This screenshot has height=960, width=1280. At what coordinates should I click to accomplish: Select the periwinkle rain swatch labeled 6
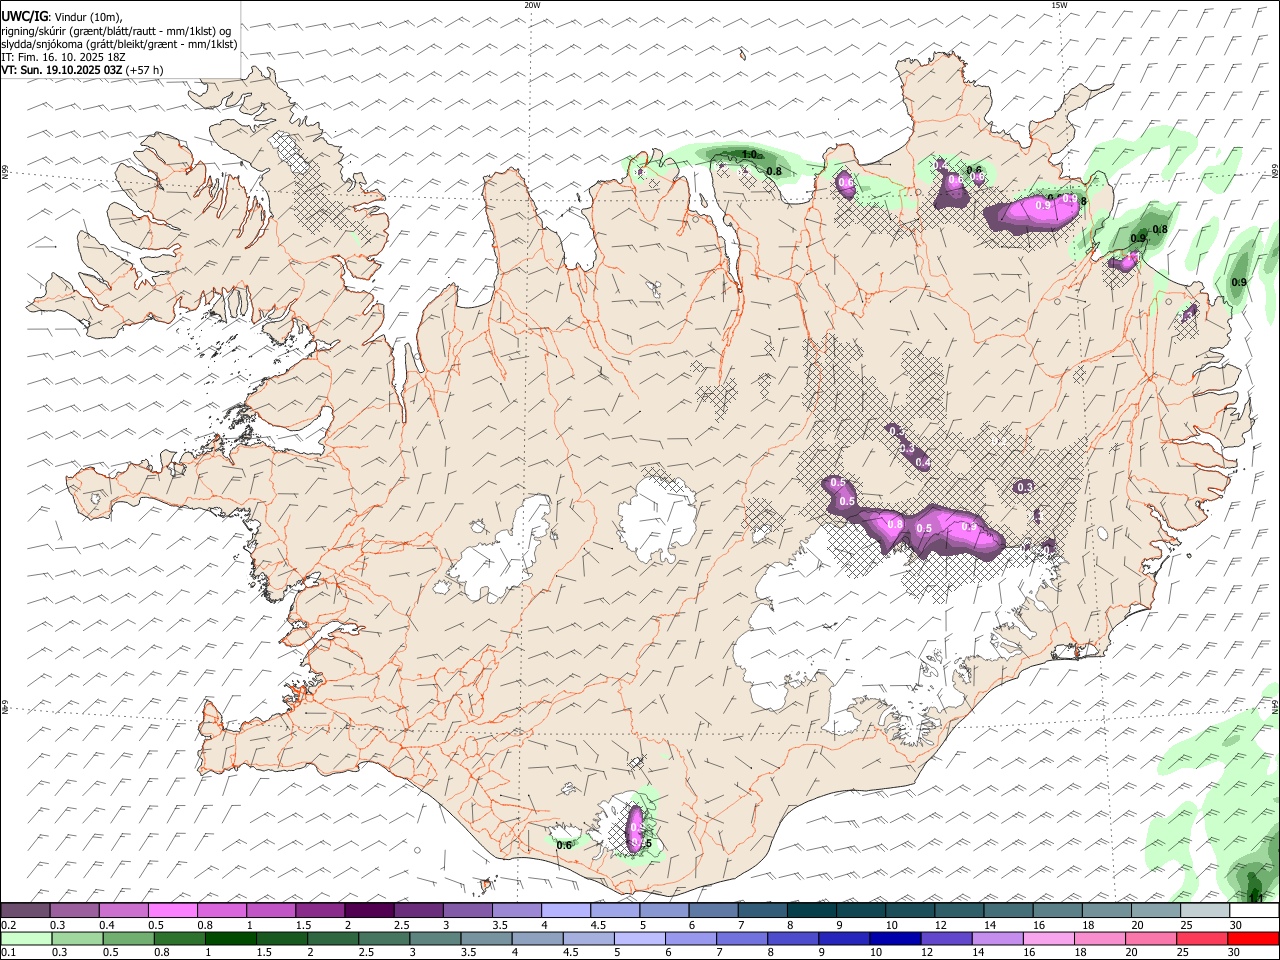click(690, 938)
